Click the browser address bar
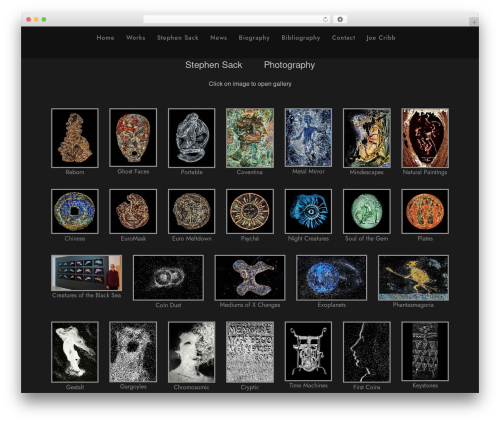The image size is (500, 423). pyautogui.click(x=237, y=19)
